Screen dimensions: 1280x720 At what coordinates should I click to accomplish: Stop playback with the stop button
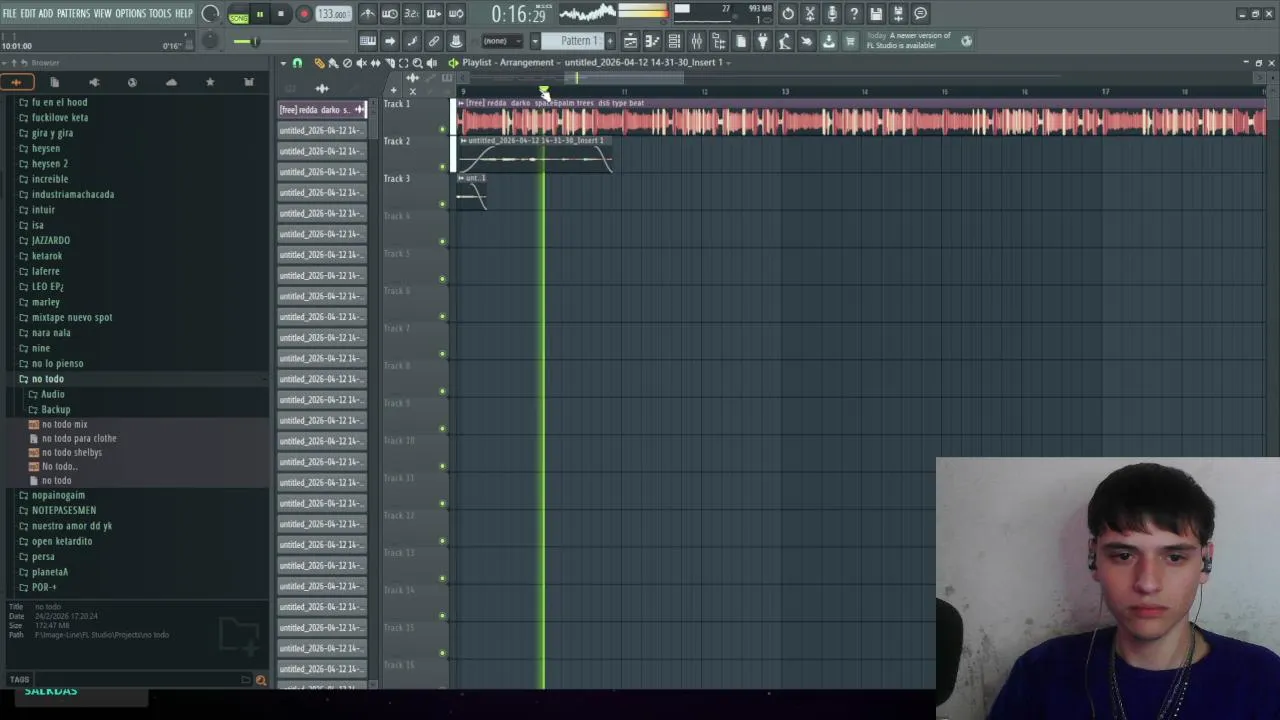281,14
